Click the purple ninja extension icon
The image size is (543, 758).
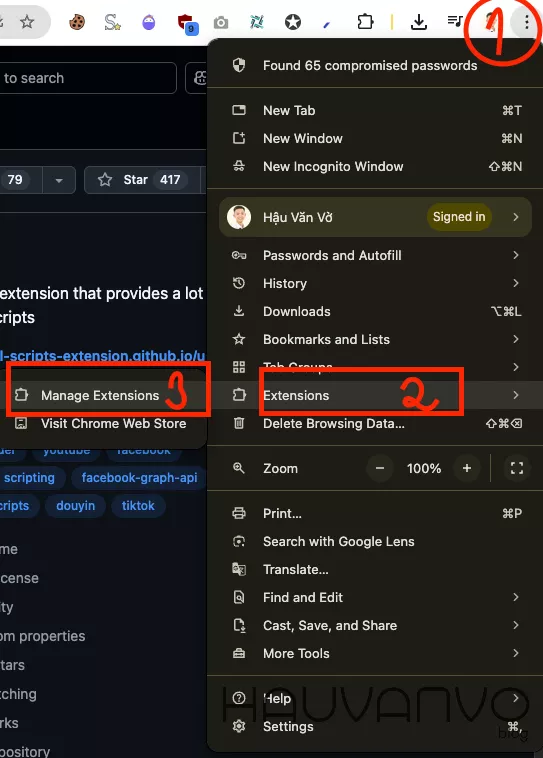(x=148, y=22)
